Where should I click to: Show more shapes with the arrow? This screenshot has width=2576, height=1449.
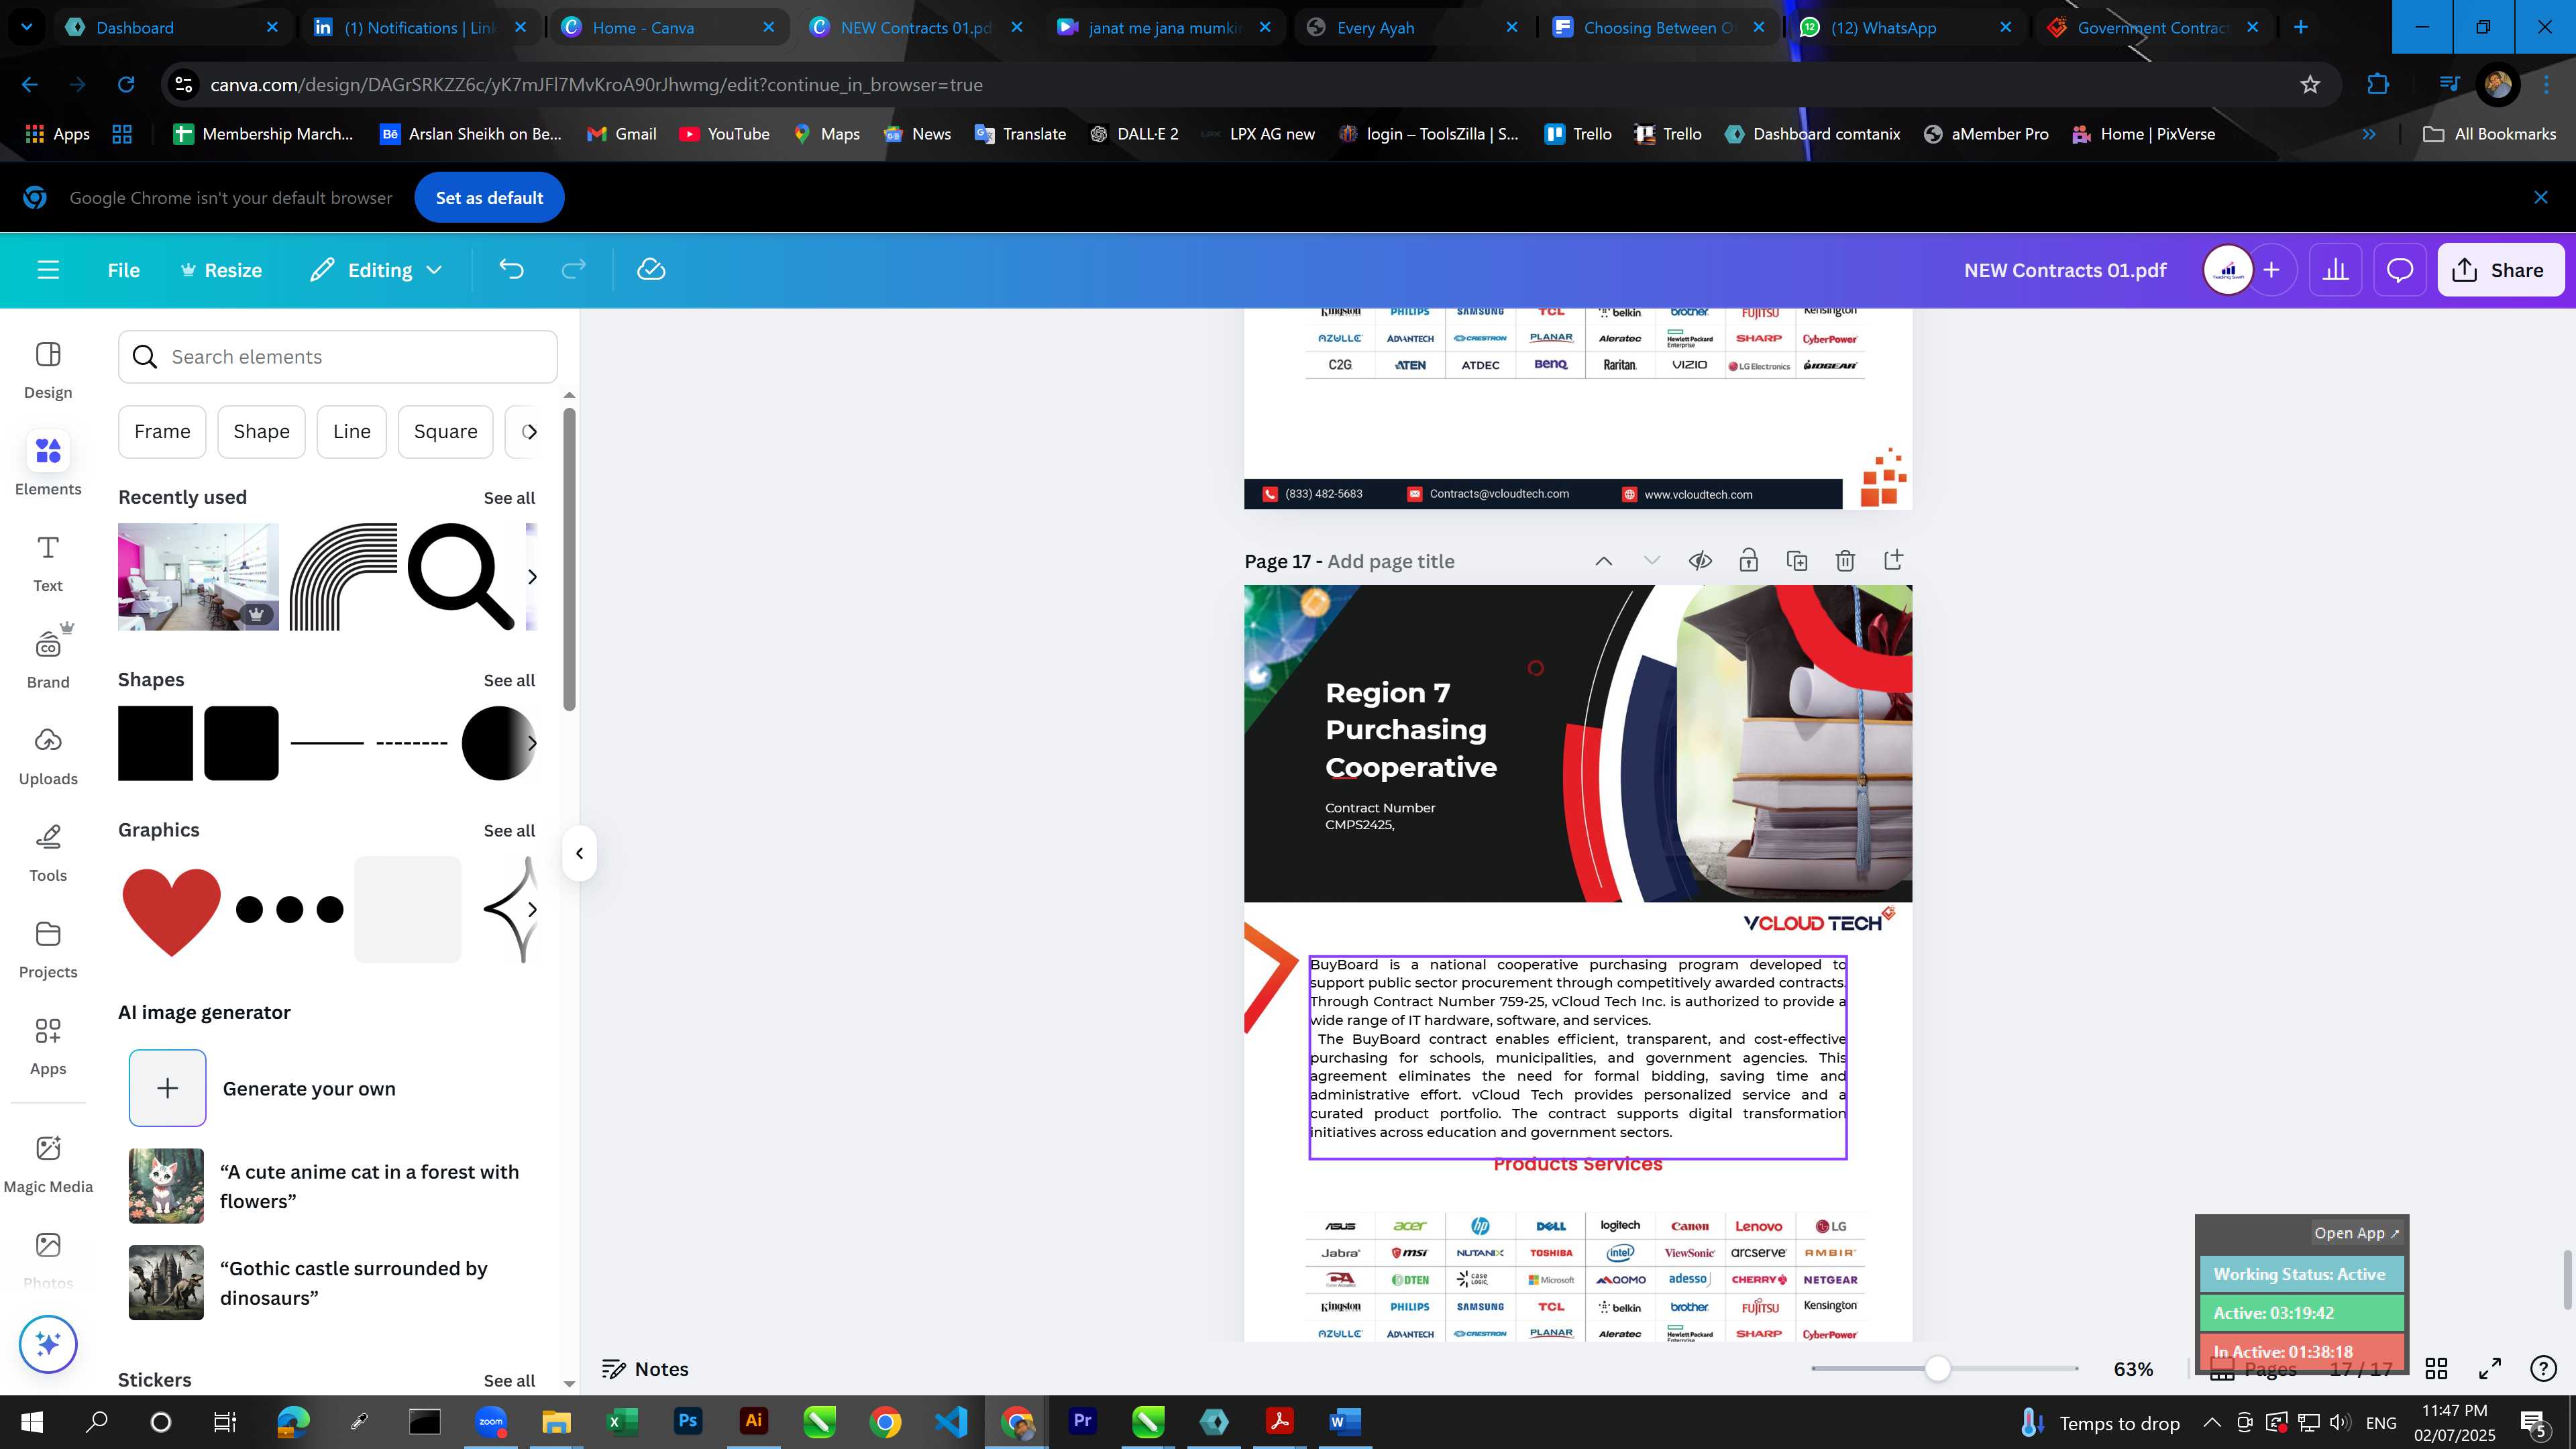[x=532, y=743]
